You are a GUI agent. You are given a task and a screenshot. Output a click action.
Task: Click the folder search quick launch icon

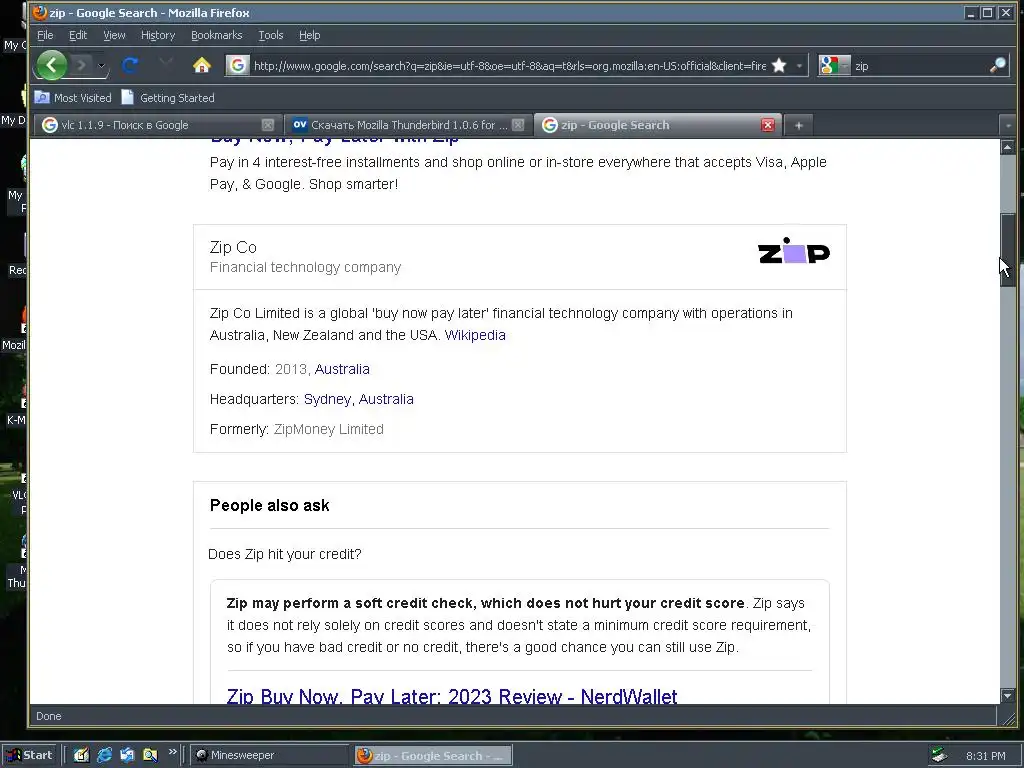tap(150, 755)
